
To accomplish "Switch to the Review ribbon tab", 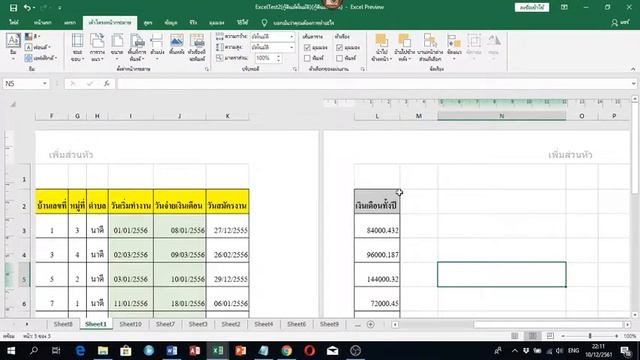I will [x=193, y=23].
